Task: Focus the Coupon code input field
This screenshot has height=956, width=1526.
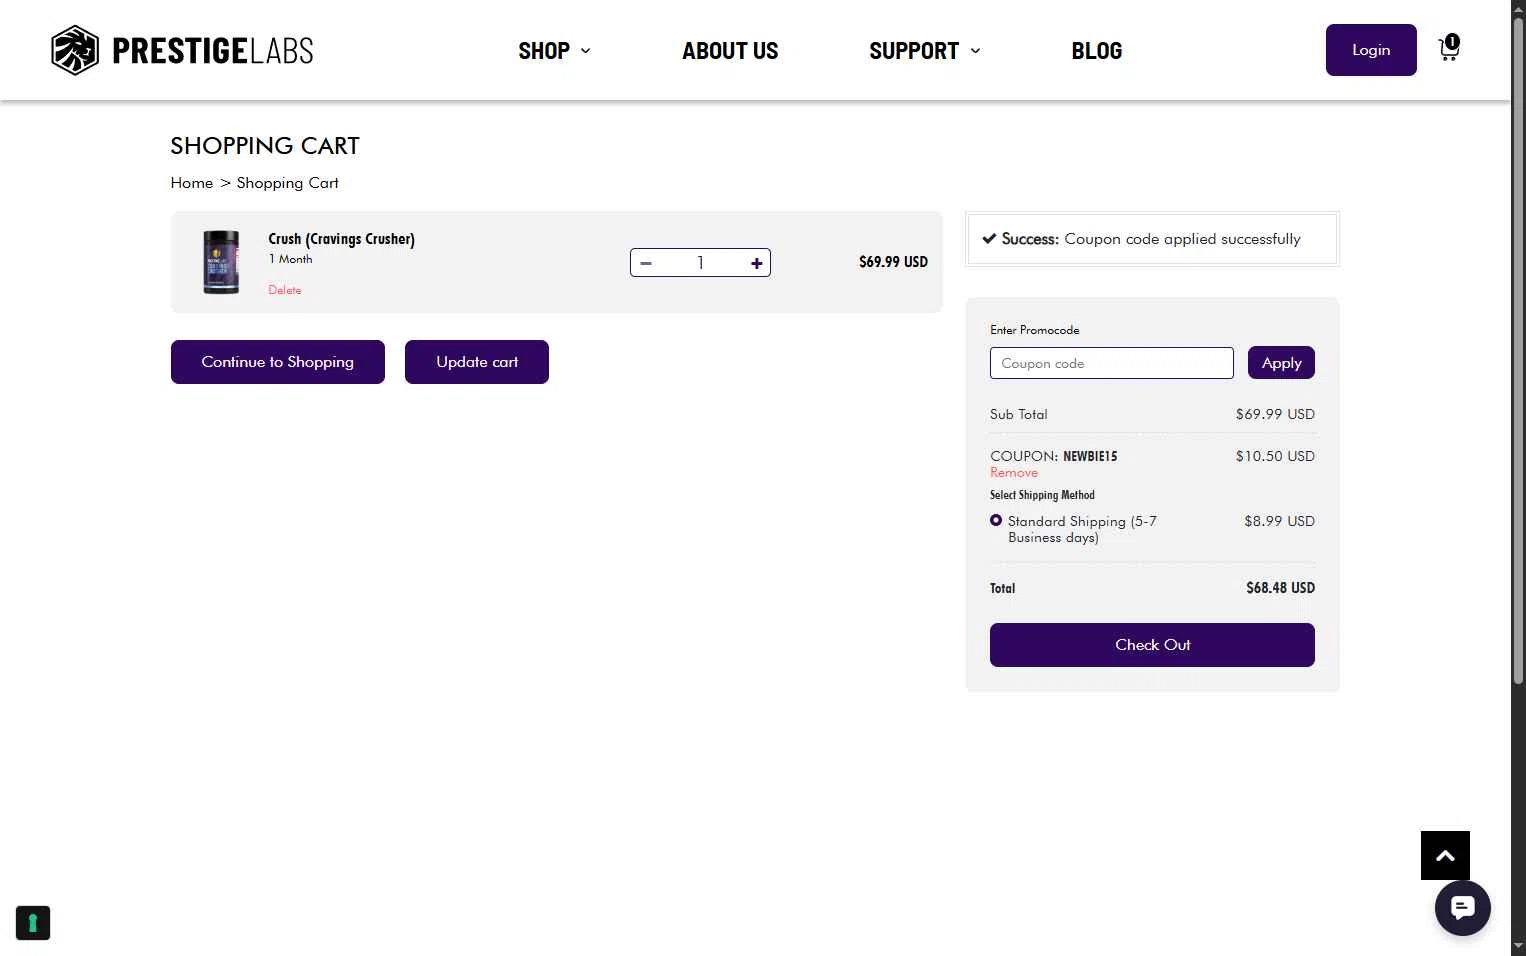Action: pos(1112,363)
